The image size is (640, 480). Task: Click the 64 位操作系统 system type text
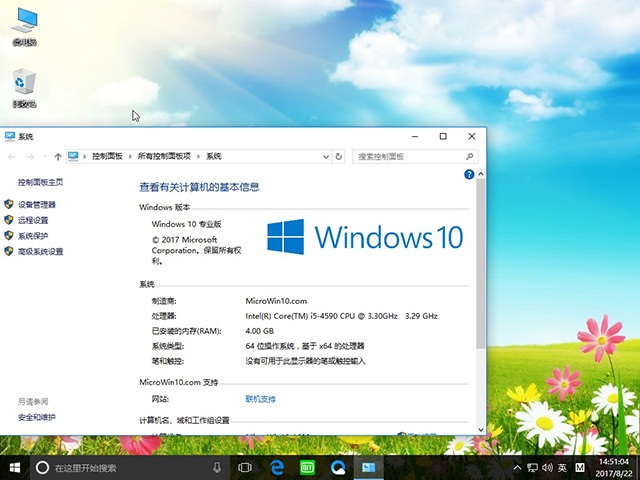click(305, 346)
